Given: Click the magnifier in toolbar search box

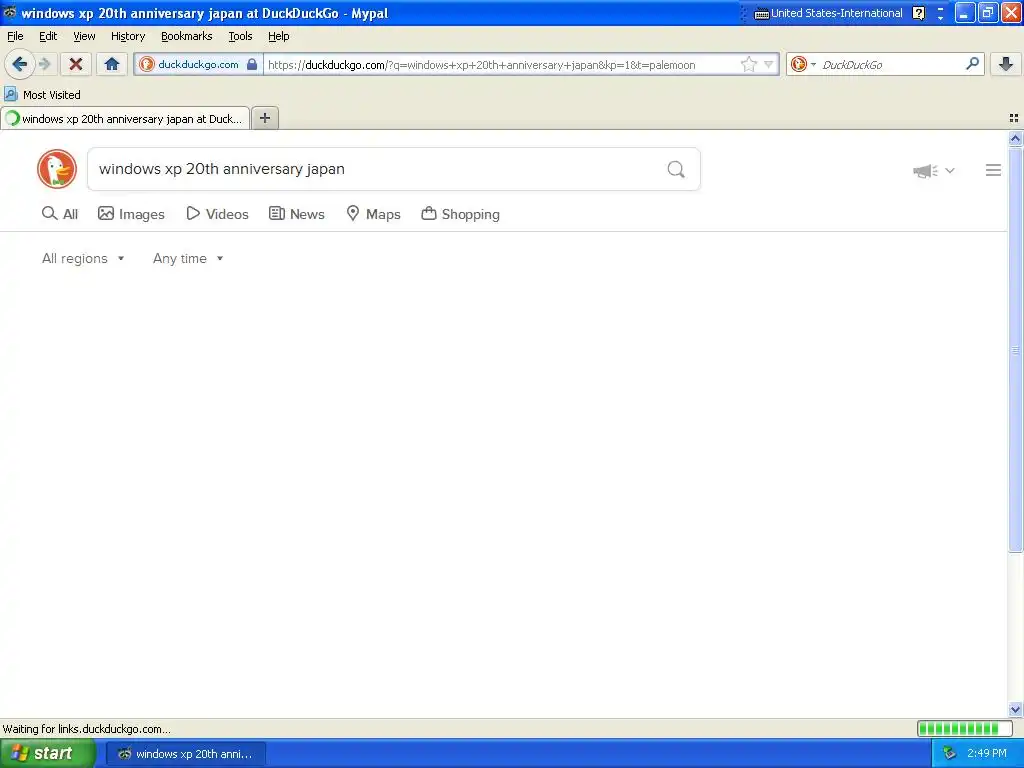Looking at the screenshot, I should (x=972, y=64).
